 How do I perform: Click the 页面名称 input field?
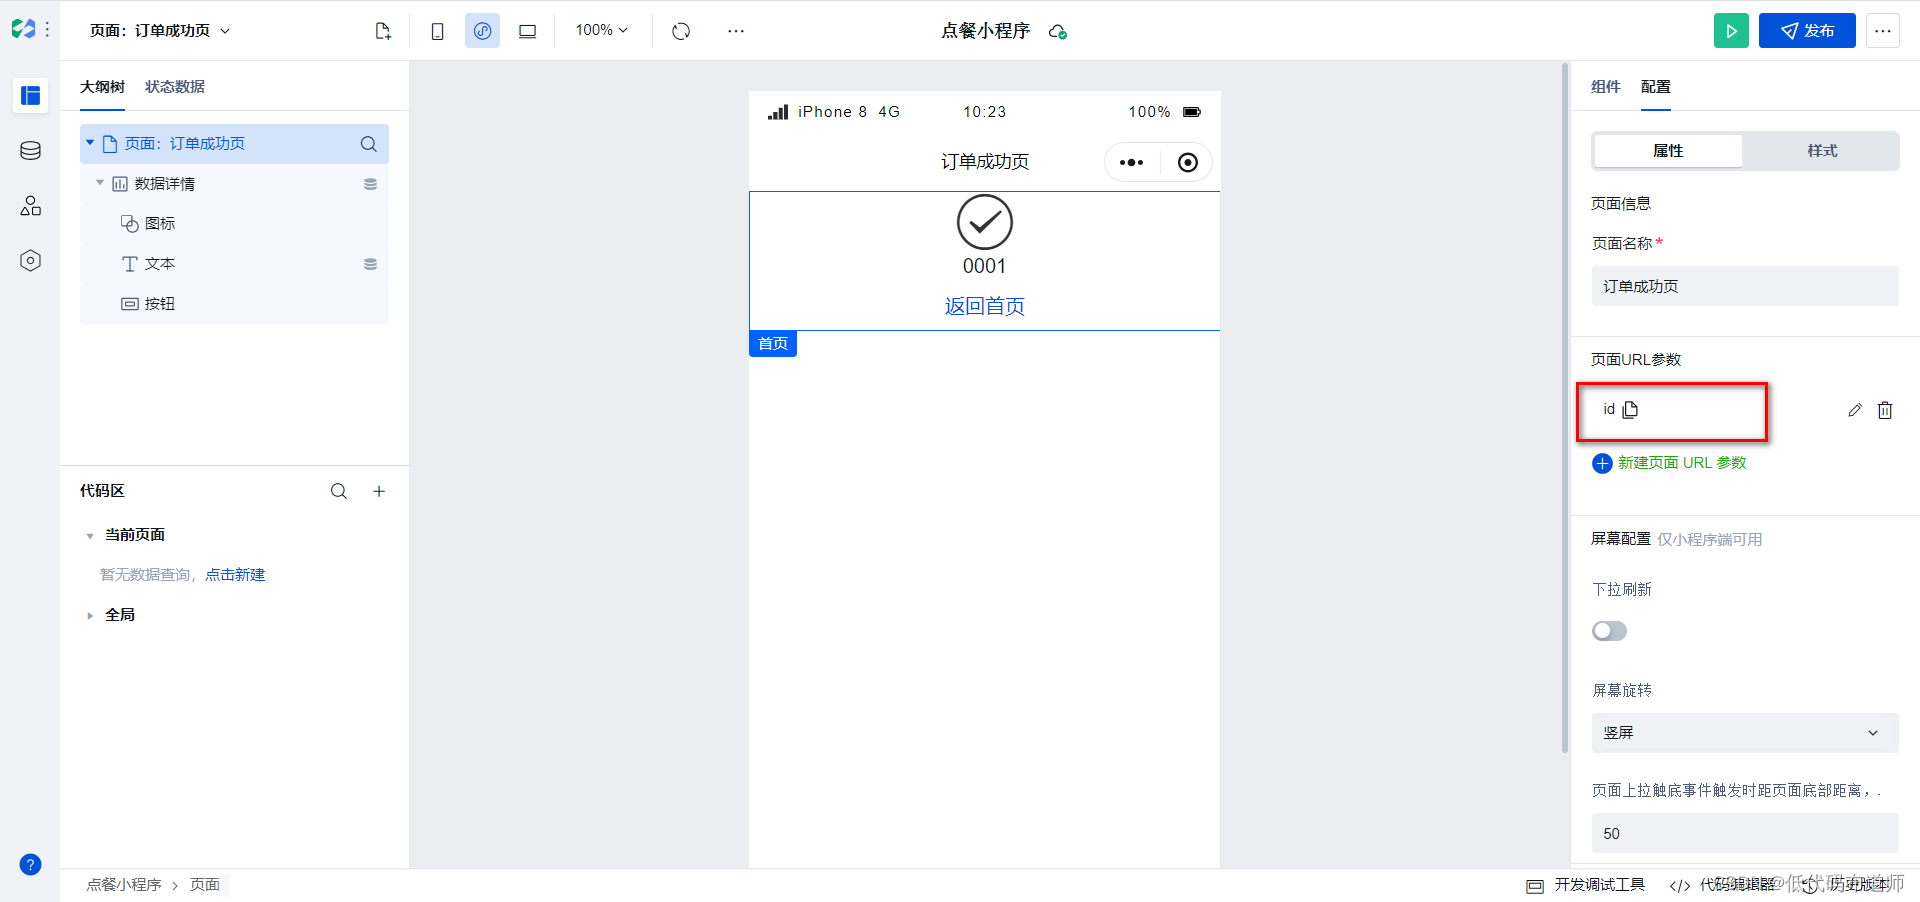[x=1745, y=286]
